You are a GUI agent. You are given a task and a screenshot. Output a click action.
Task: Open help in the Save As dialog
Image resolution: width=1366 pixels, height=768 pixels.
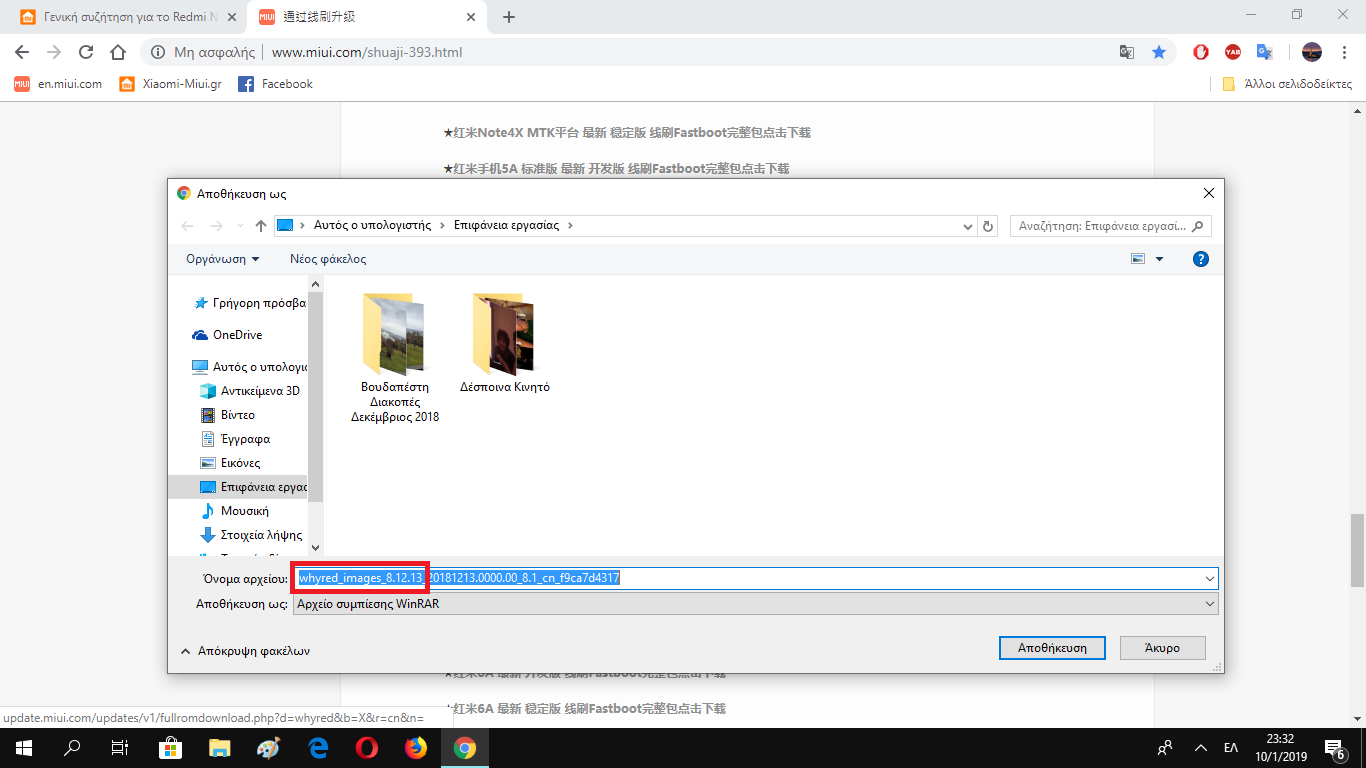pos(1201,259)
